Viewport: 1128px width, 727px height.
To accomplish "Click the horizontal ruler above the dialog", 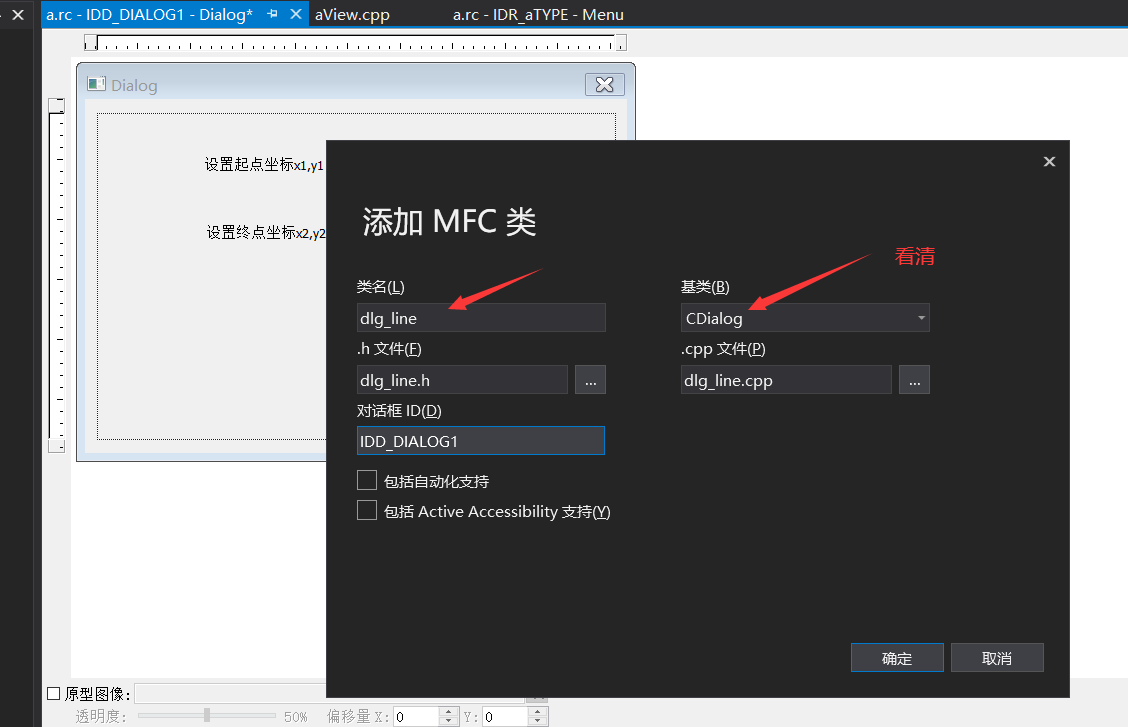I will tap(355, 43).
